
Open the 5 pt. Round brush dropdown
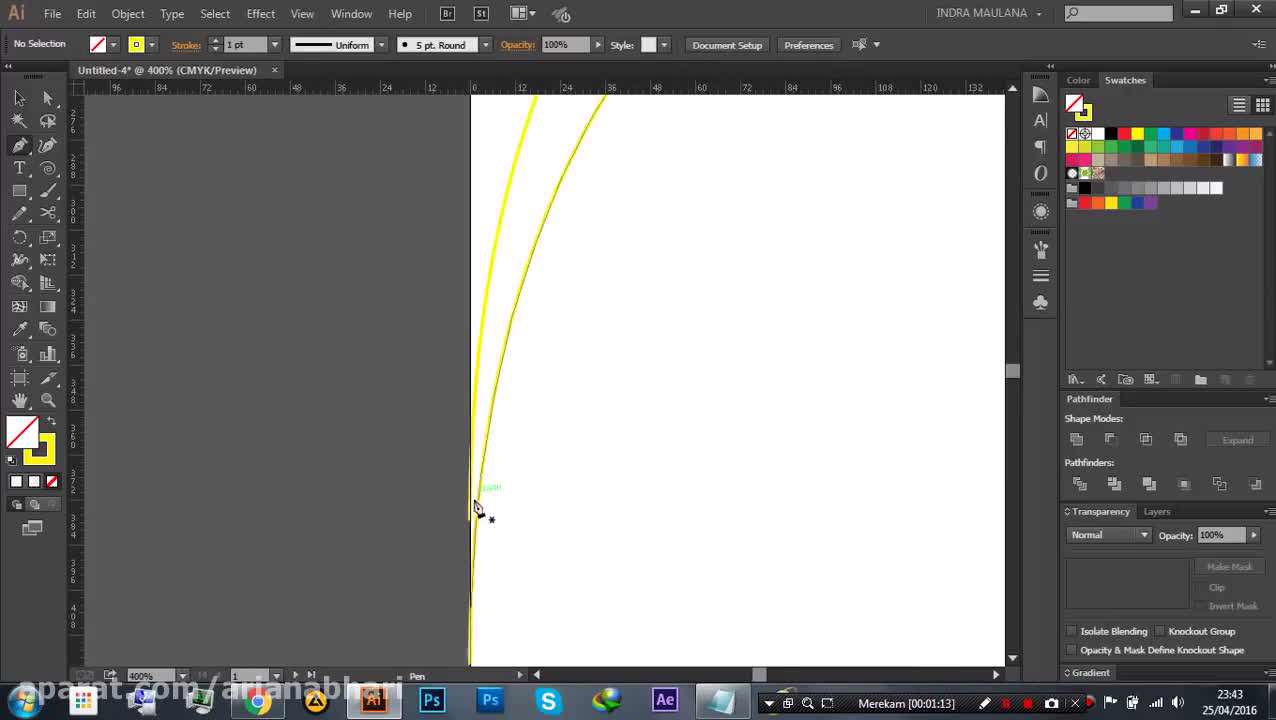(x=485, y=45)
